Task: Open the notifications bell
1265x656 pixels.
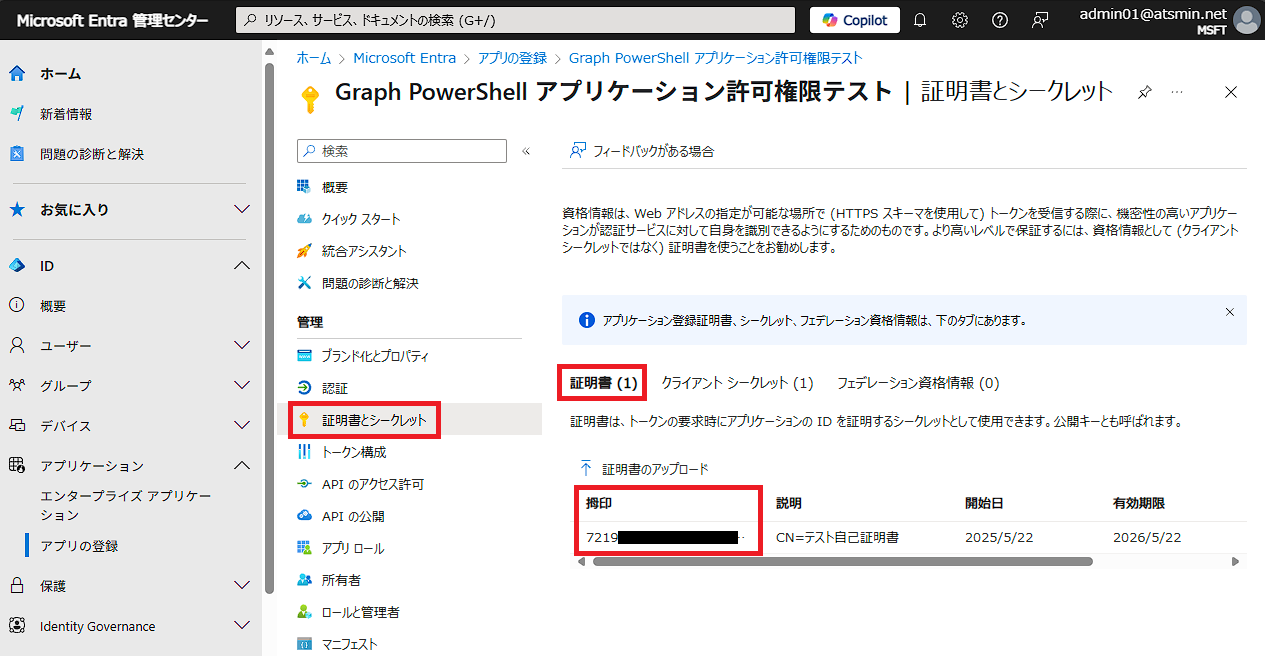Action: (919, 19)
